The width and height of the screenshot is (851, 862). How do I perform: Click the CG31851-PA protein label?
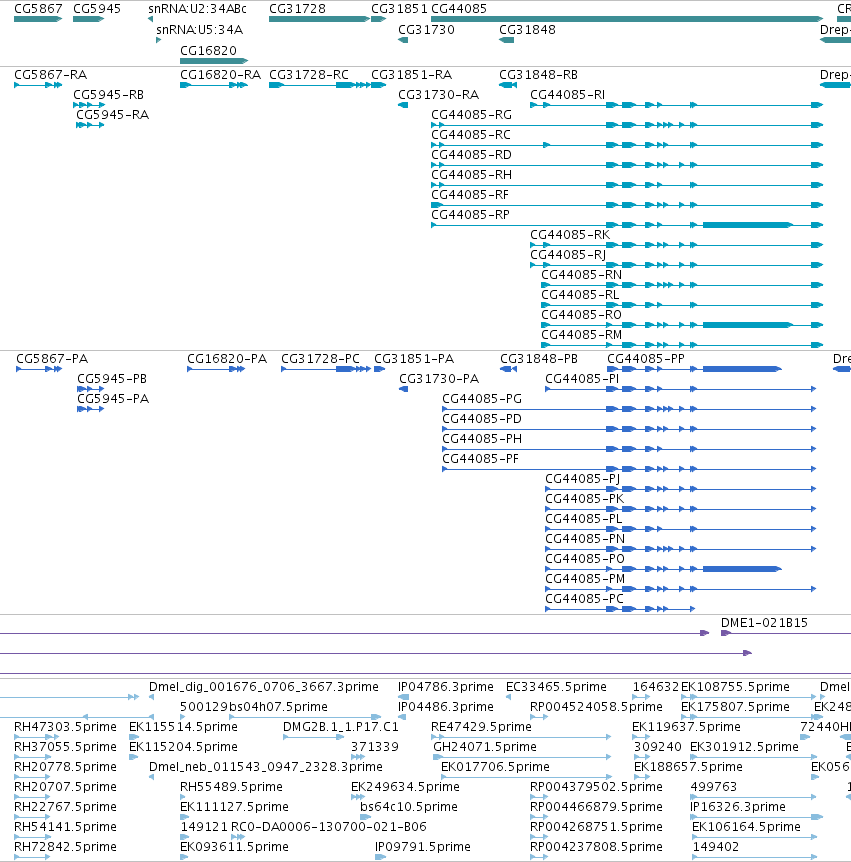pos(414,359)
